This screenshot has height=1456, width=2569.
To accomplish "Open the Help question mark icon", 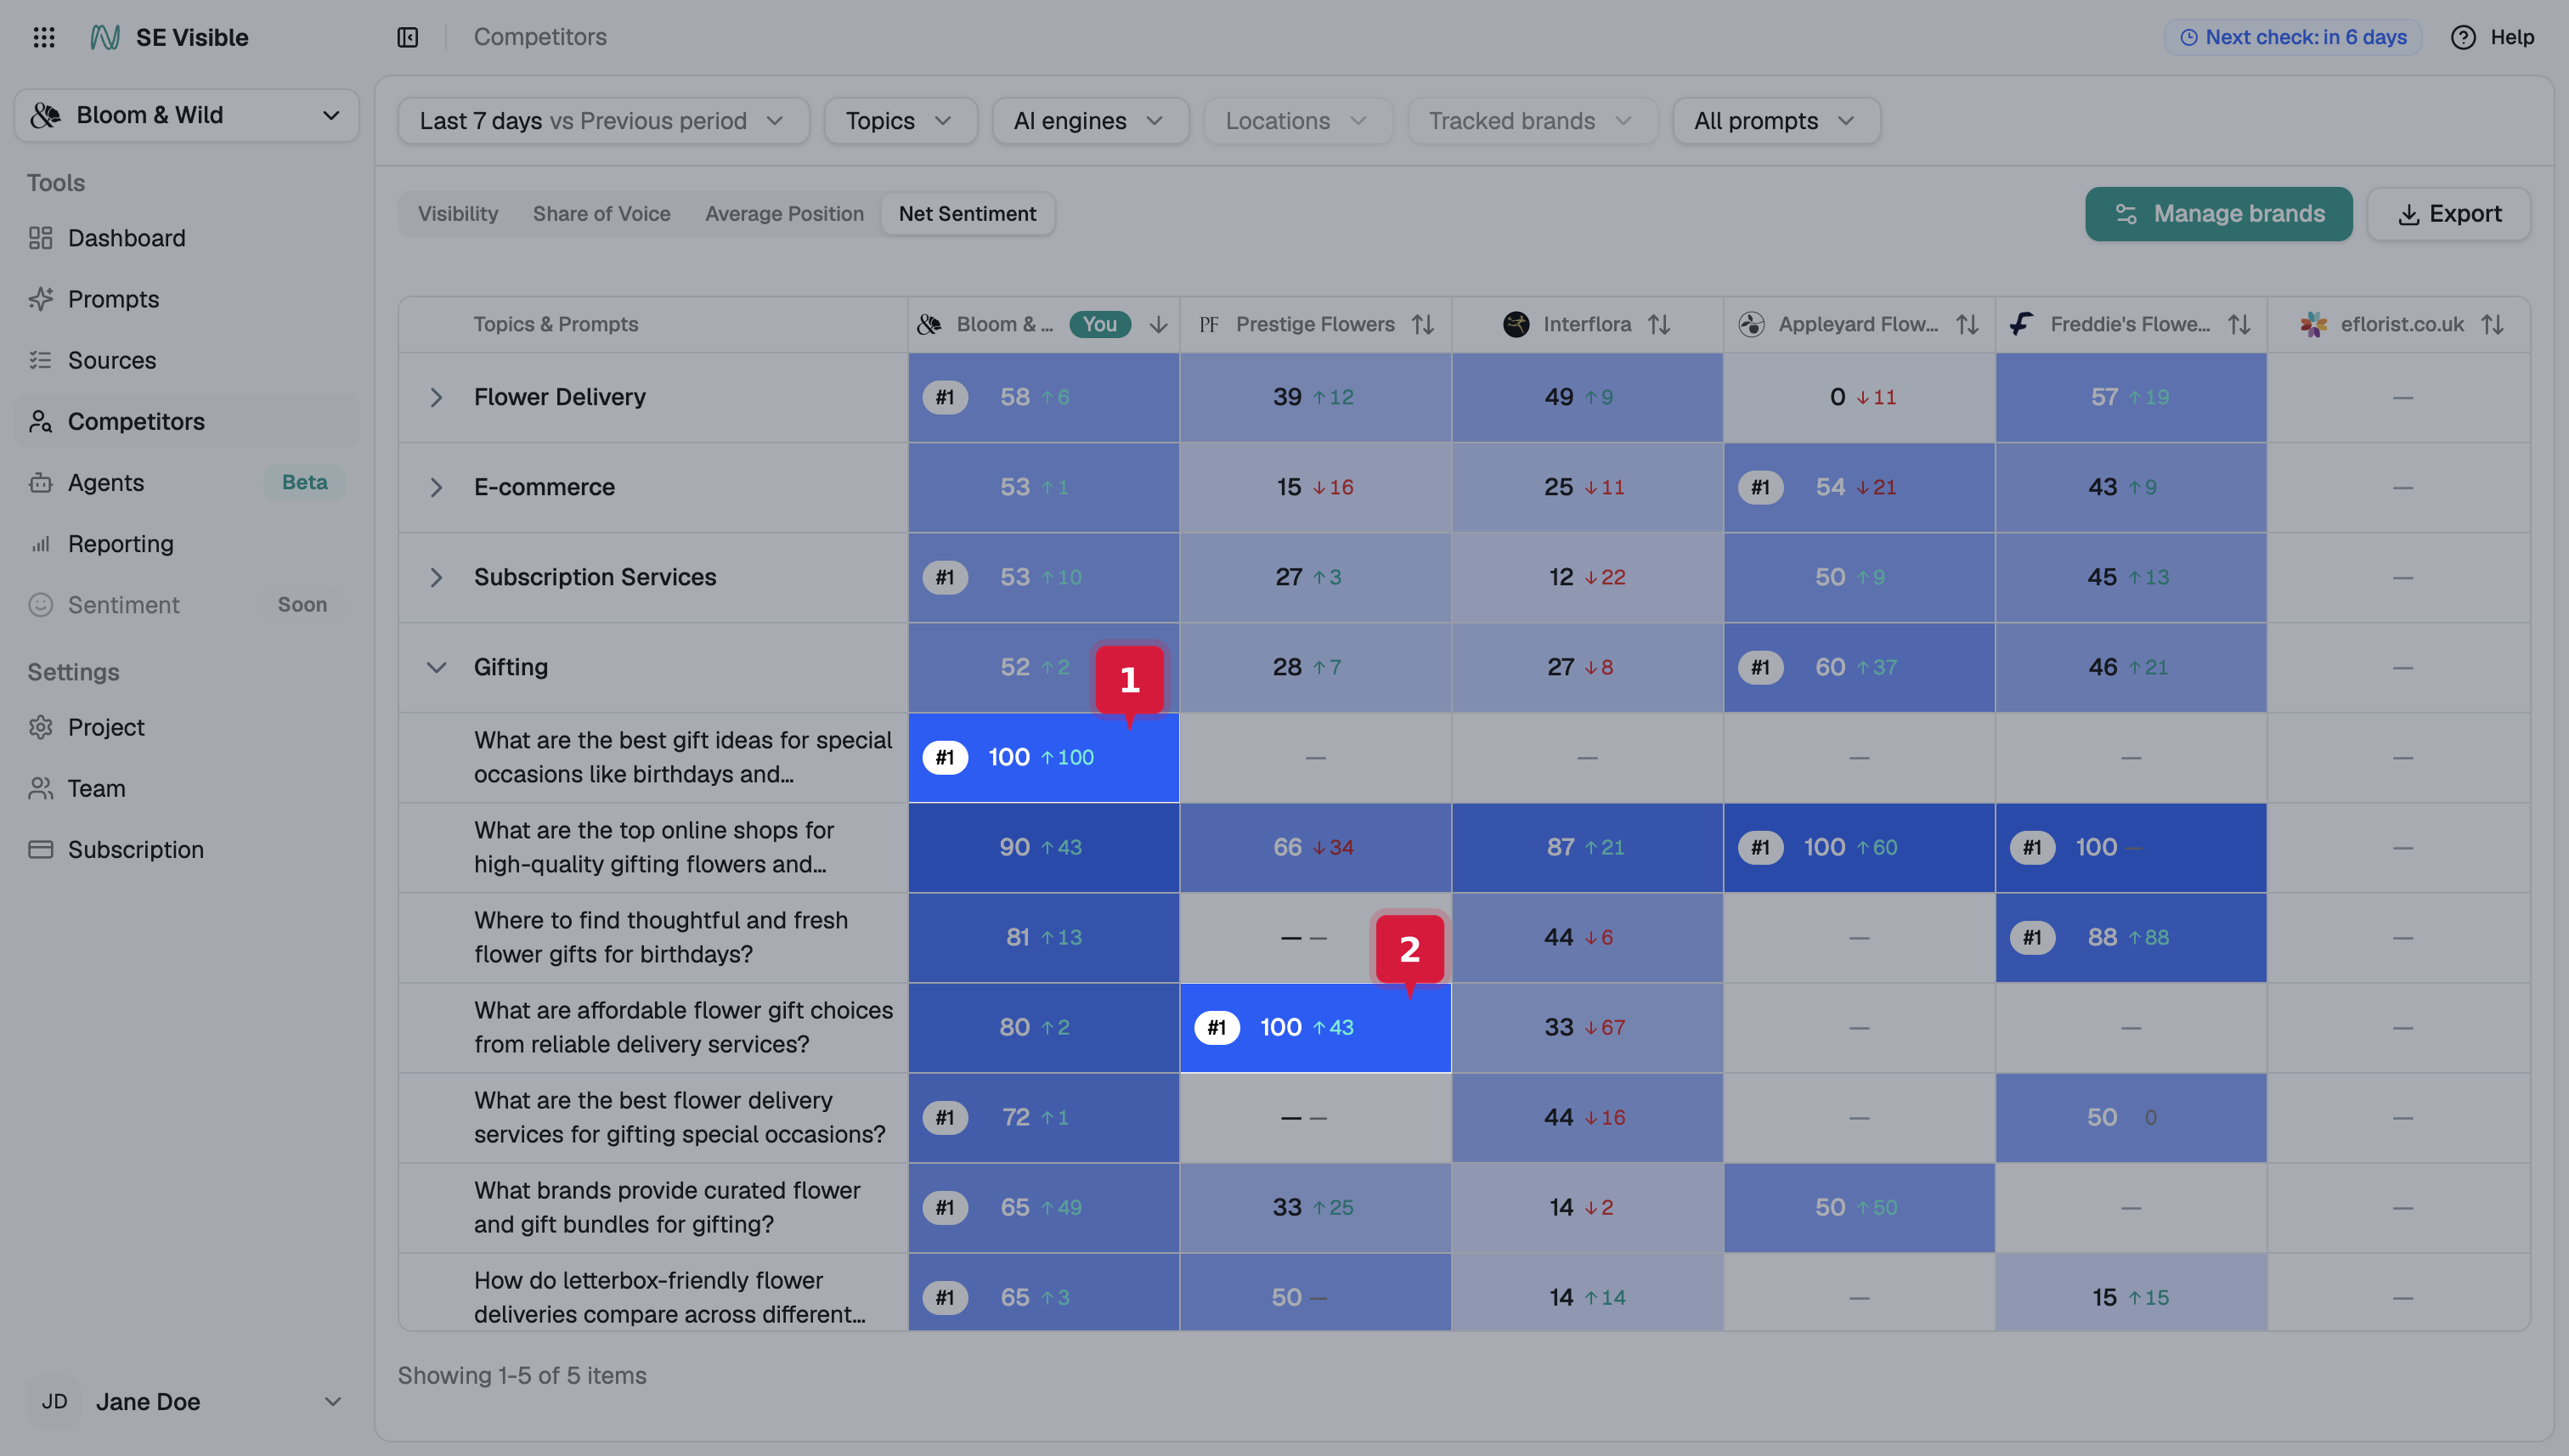I will (2463, 37).
